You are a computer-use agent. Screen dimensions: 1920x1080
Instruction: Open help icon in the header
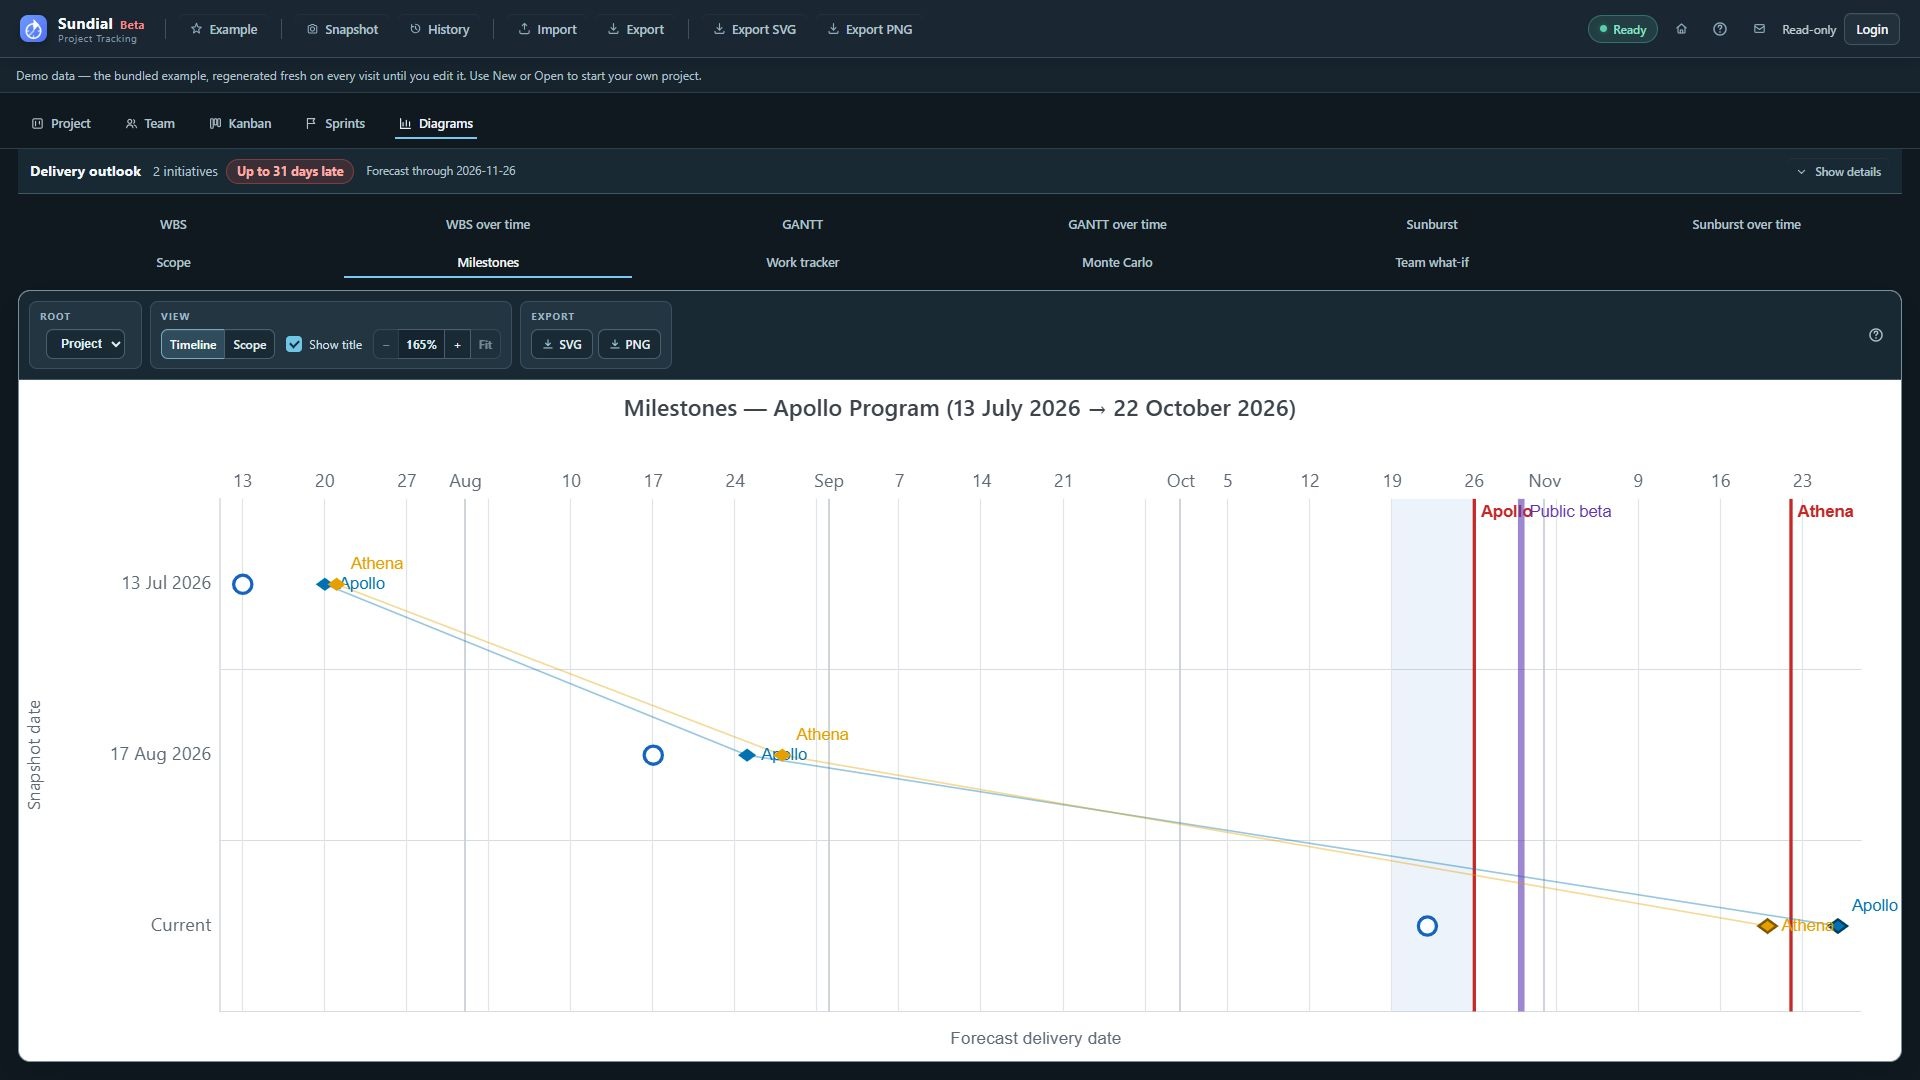tap(1719, 29)
